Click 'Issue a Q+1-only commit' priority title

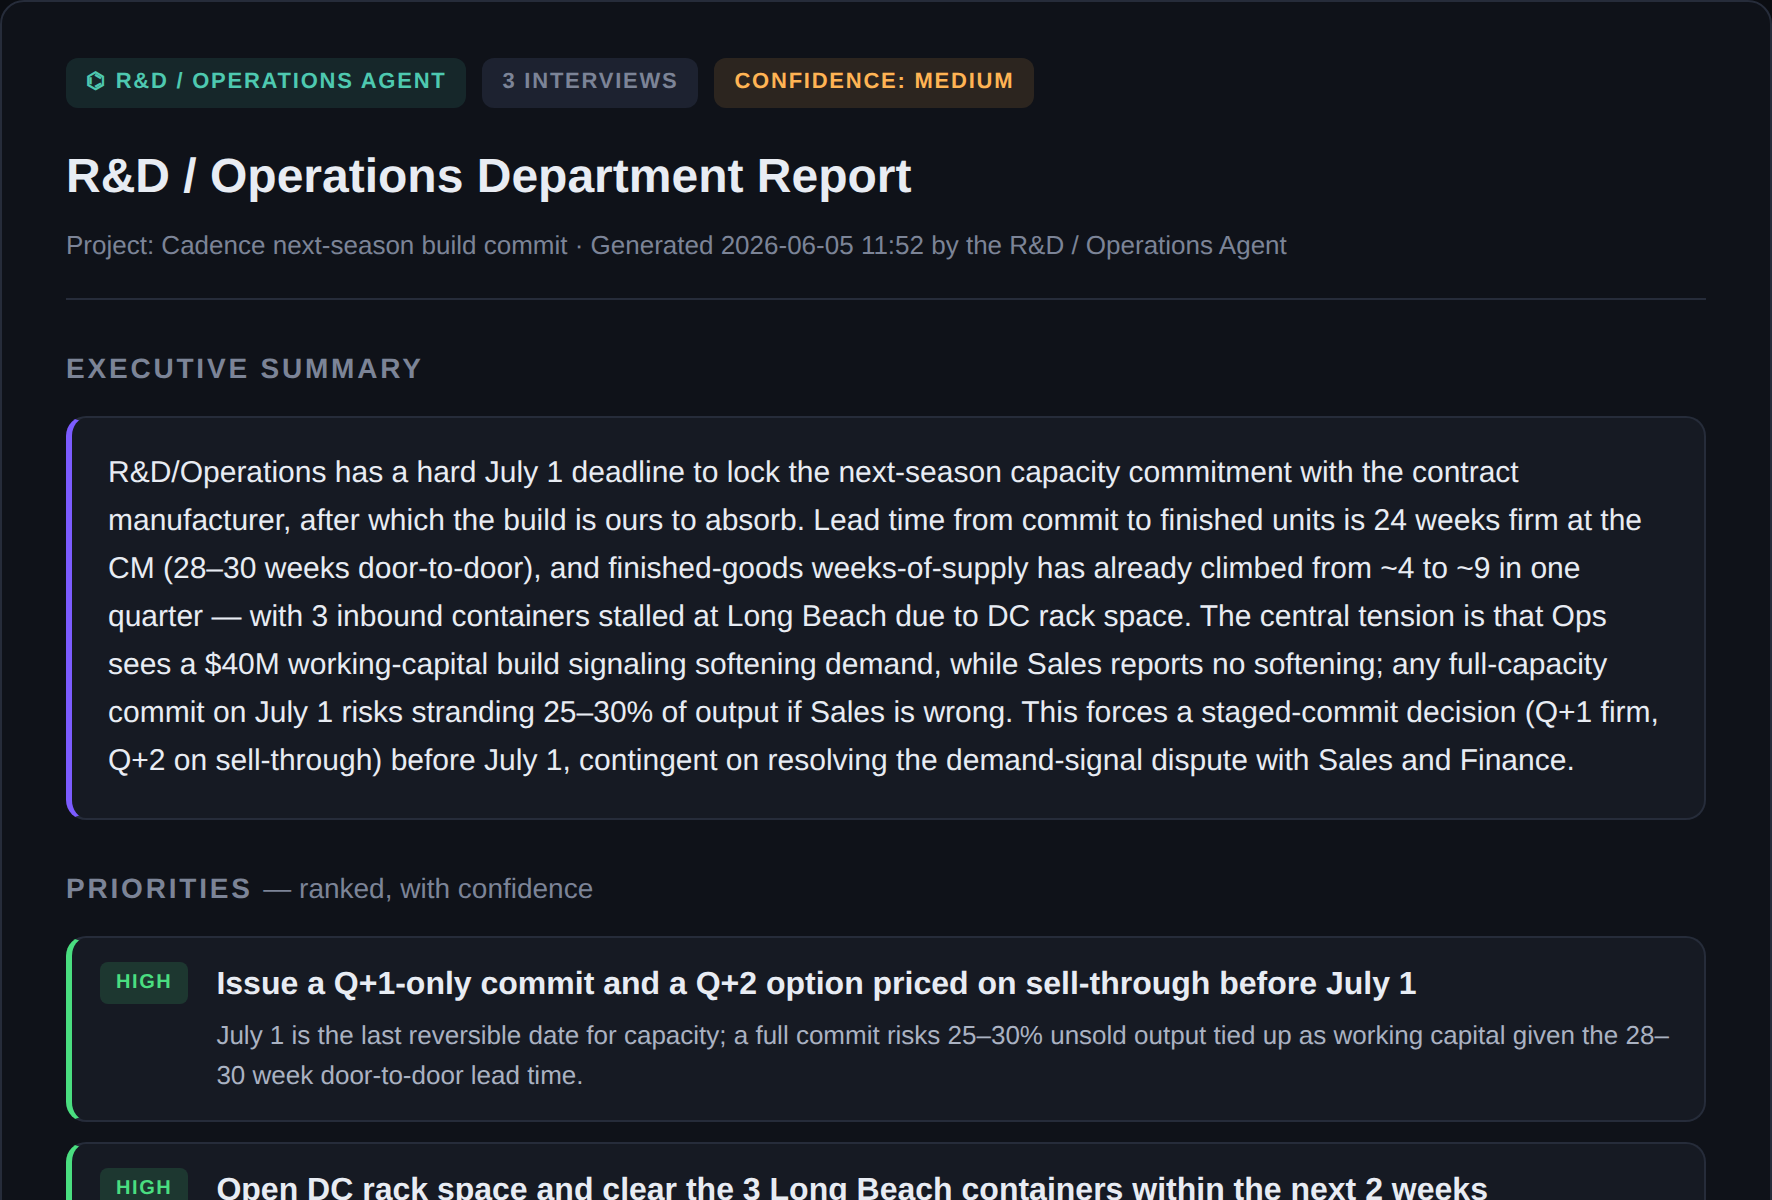(x=816, y=984)
